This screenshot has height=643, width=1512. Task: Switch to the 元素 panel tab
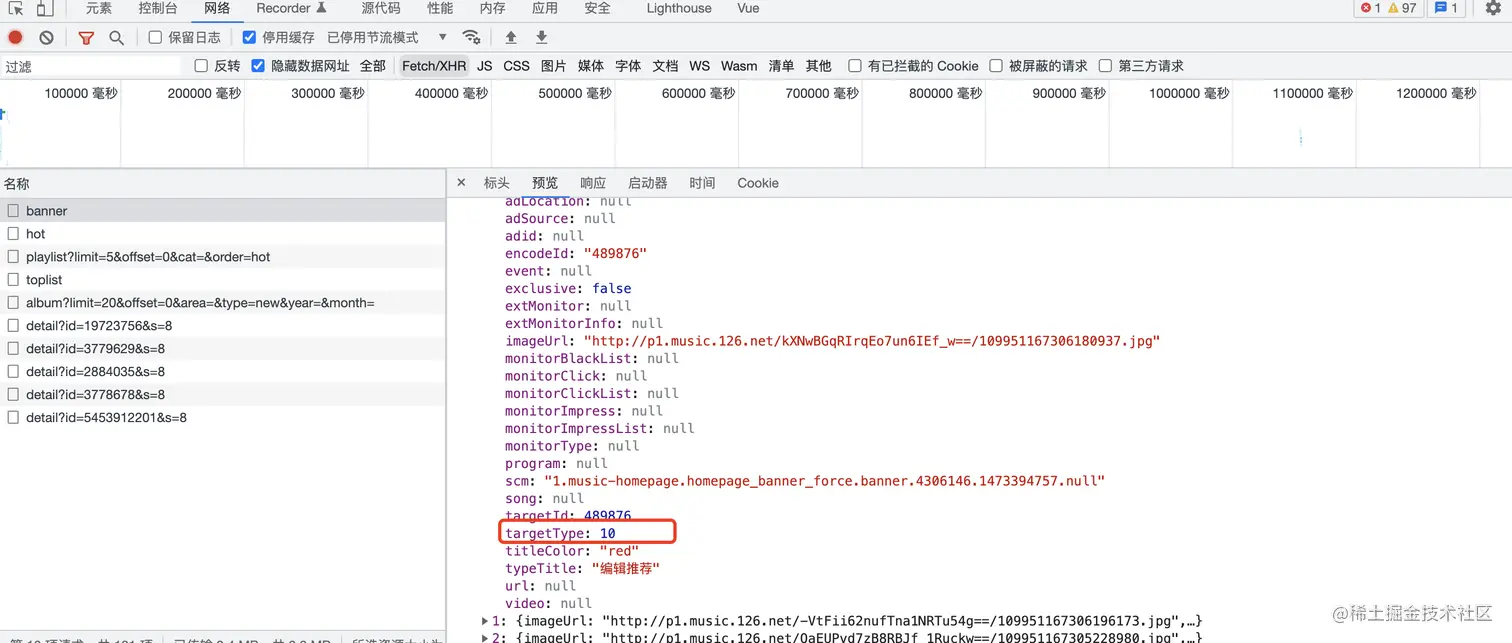click(99, 8)
